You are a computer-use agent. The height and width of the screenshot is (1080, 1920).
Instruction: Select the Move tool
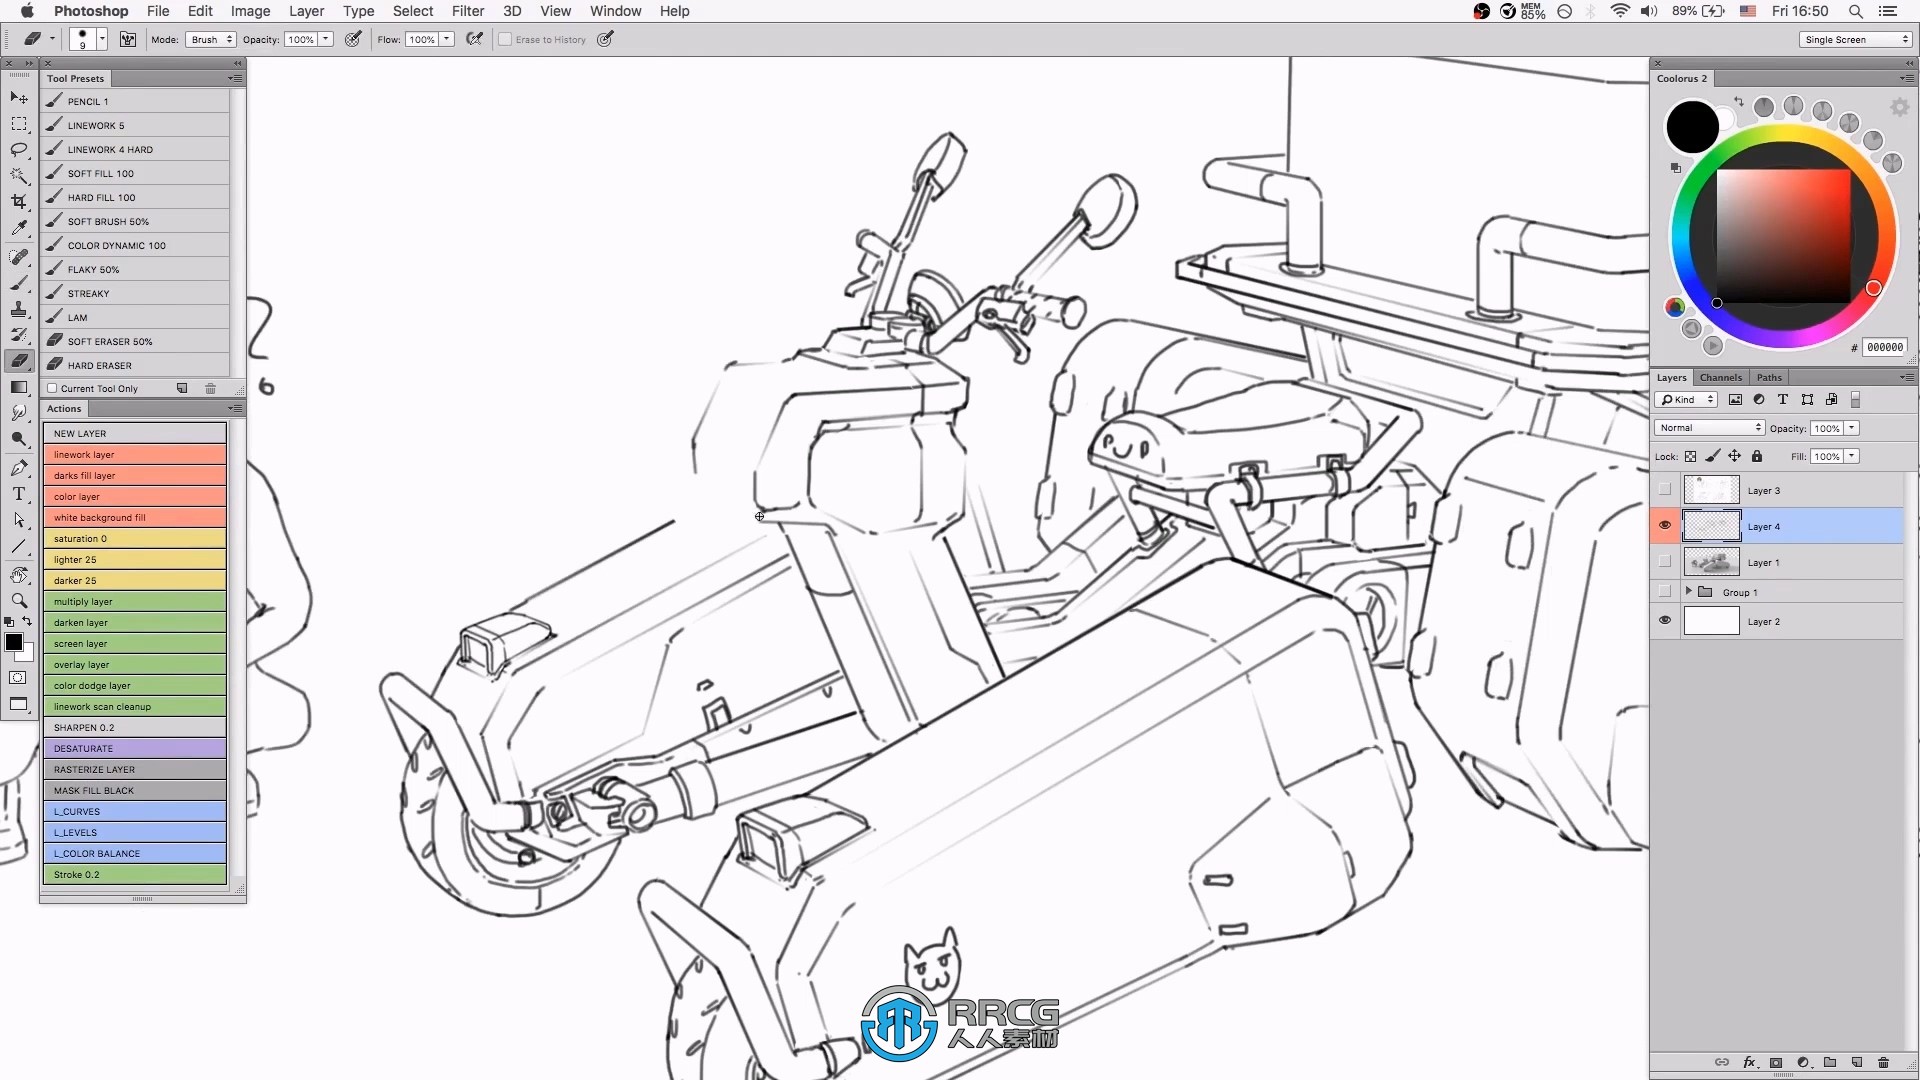pos(19,98)
